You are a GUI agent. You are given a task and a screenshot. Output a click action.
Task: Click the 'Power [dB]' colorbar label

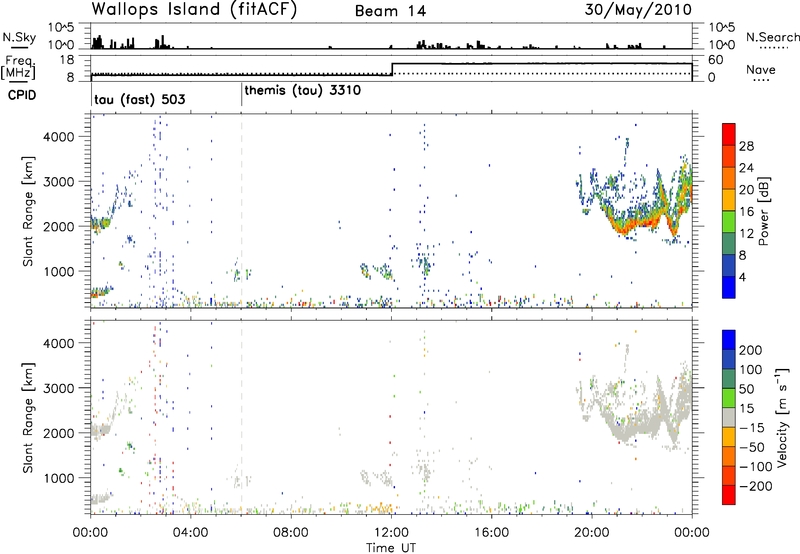[x=764, y=211]
